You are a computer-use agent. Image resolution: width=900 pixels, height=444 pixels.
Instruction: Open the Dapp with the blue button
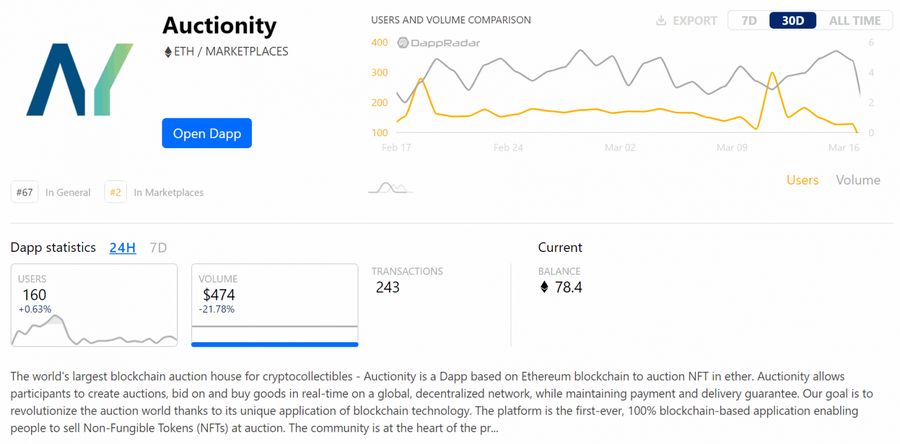tap(207, 133)
